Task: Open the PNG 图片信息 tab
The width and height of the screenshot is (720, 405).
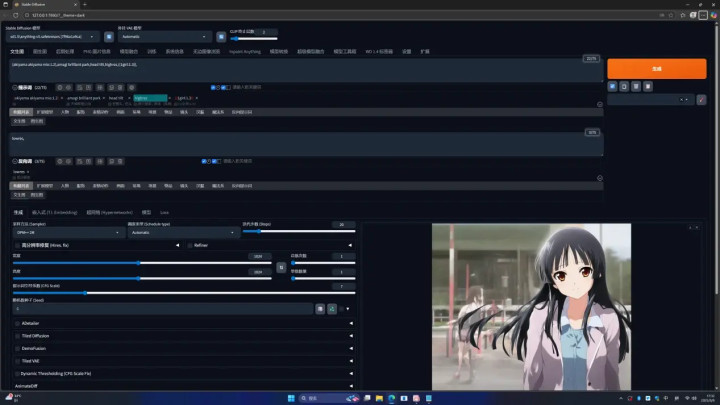Action: pos(97,51)
